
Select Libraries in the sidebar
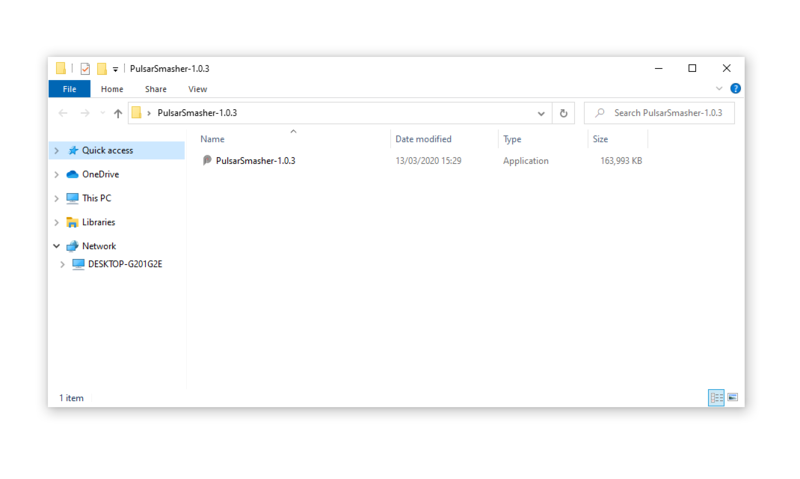point(98,222)
